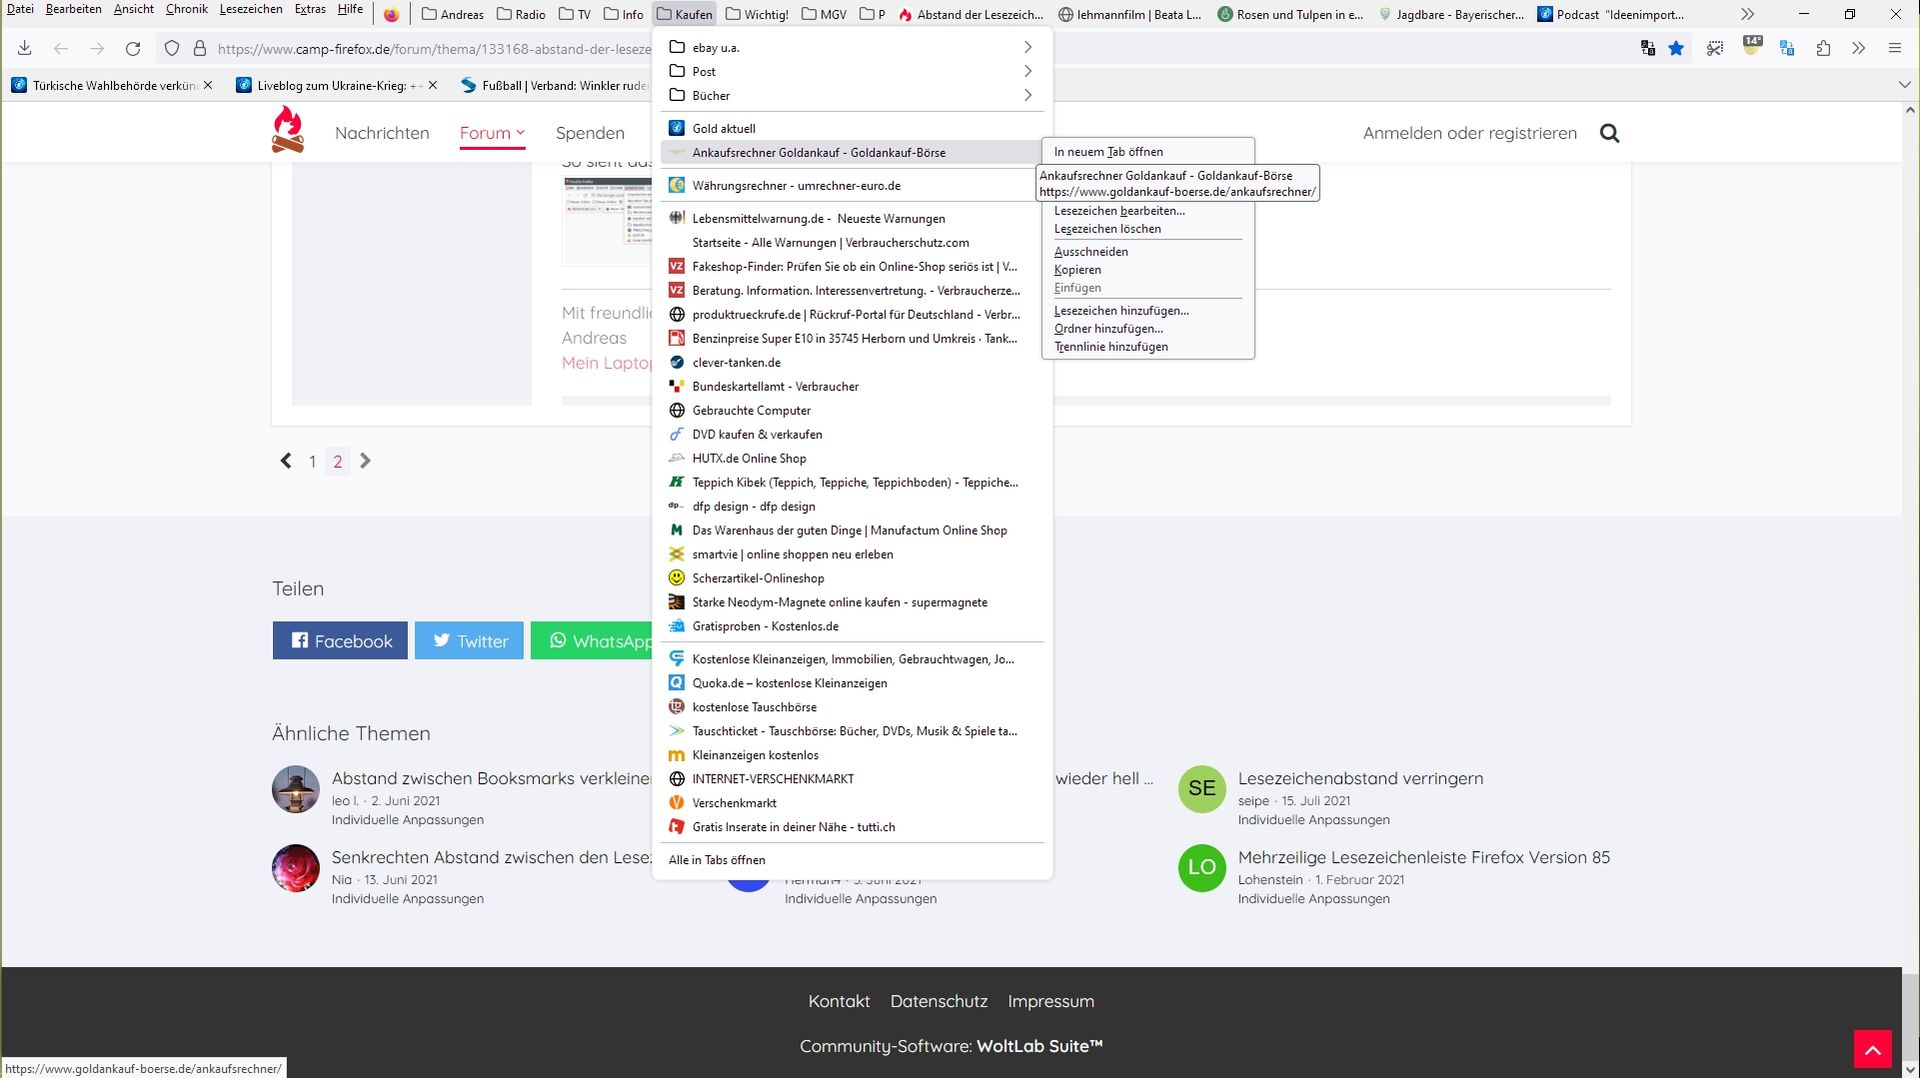Screen dimensions: 1920x1078
Task: Go to page 1 of the thread
Action: coord(312,461)
